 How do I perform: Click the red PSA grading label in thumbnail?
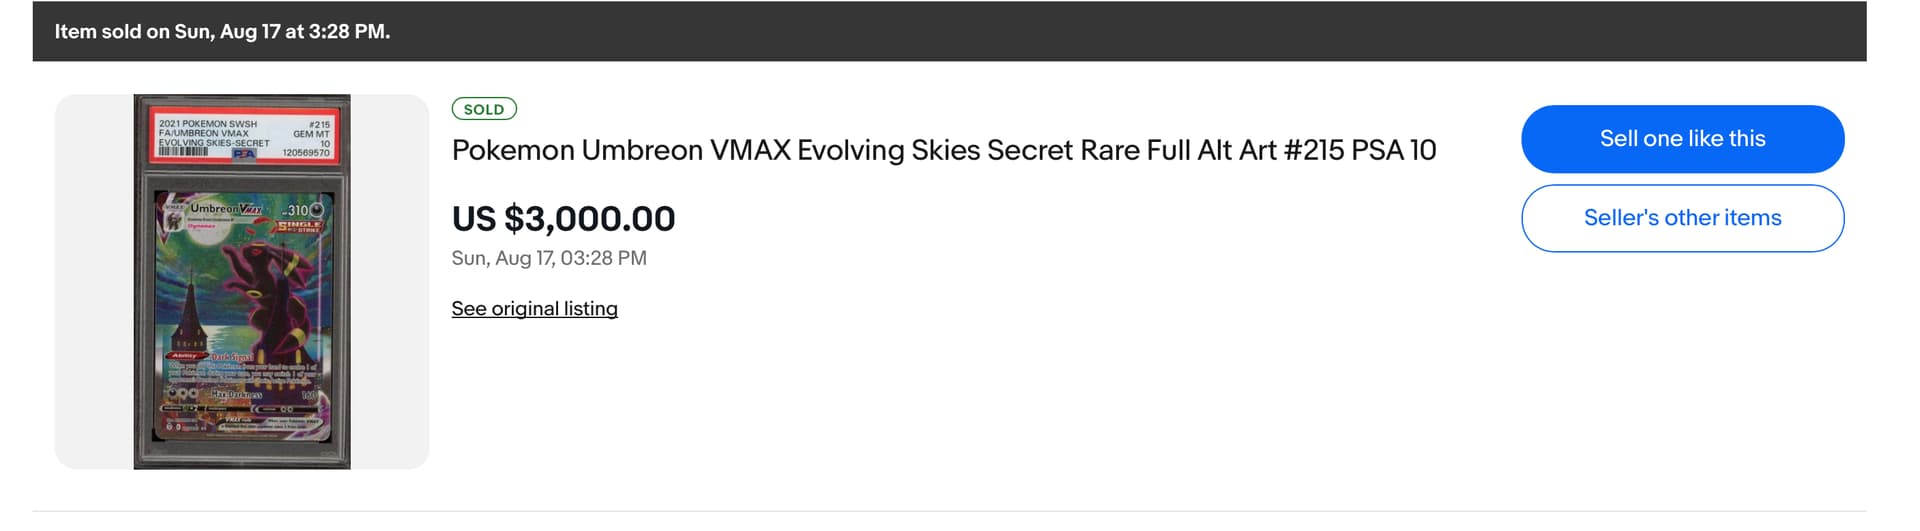[x=244, y=136]
